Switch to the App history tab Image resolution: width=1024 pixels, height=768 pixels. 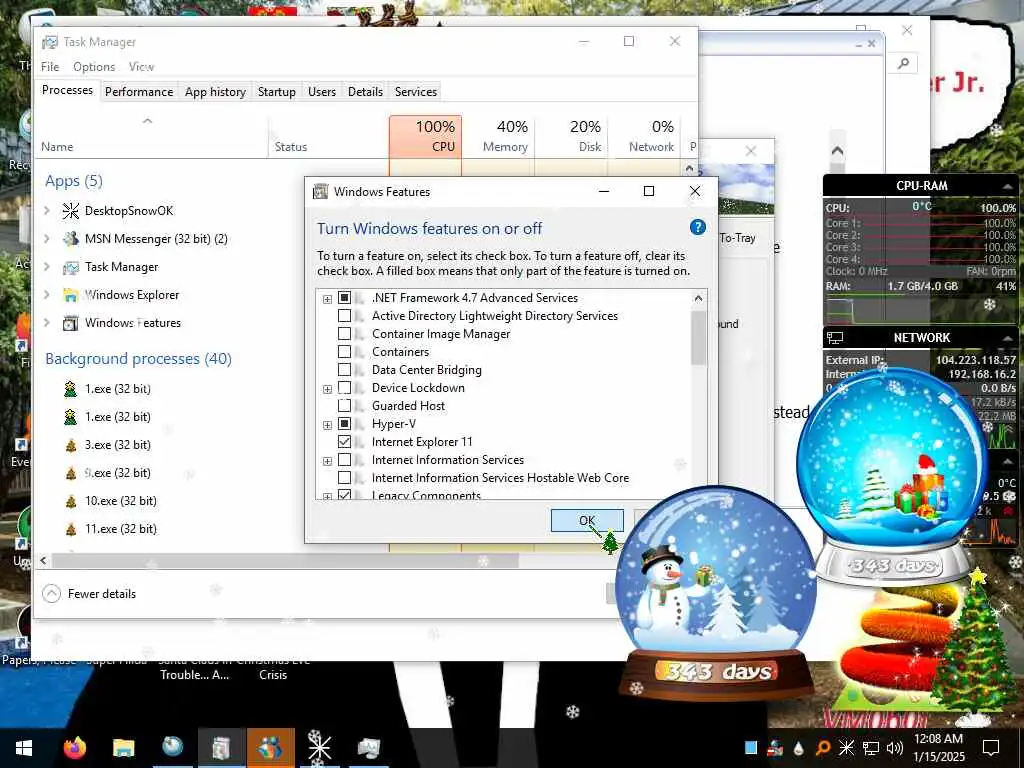click(215, 91)
